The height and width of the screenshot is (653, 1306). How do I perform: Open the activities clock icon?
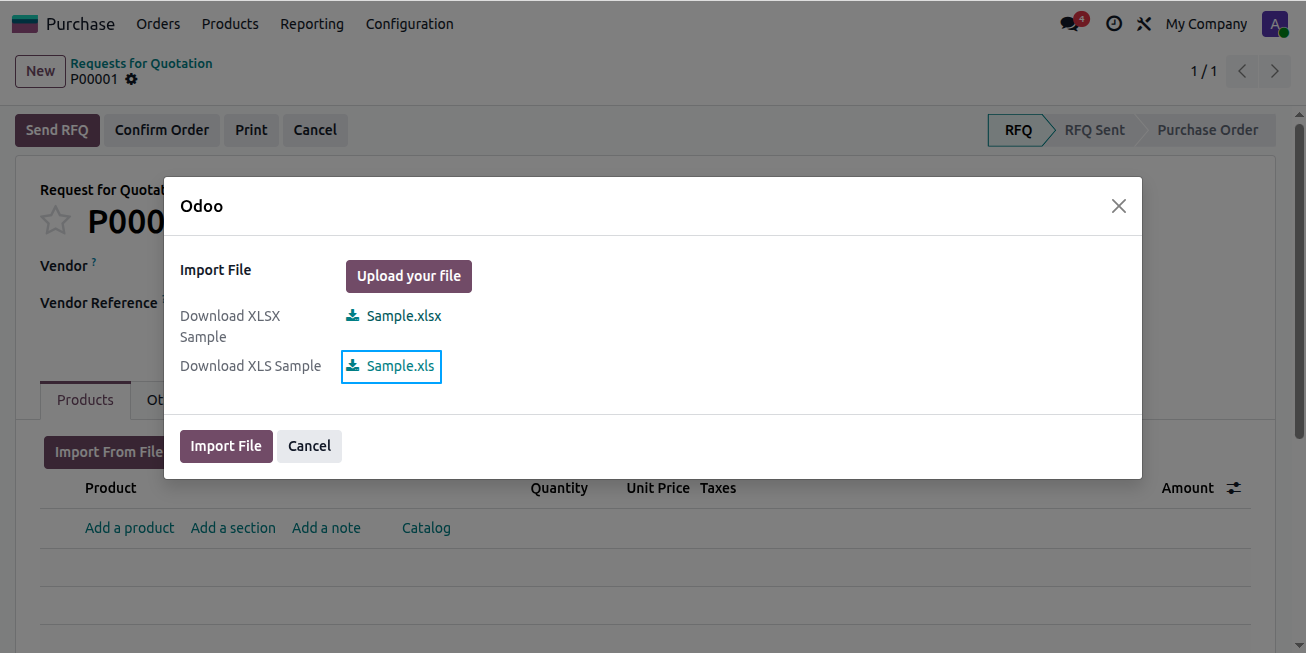(1113, 24)
